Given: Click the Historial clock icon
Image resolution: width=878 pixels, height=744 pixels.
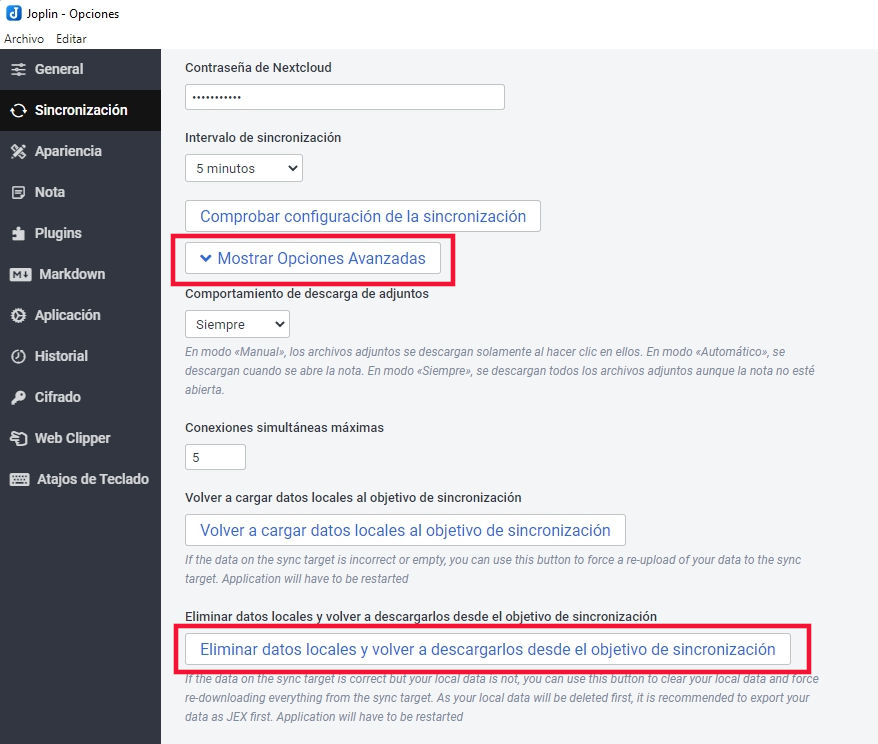Looking at the screenshot, I should (18, 356).
